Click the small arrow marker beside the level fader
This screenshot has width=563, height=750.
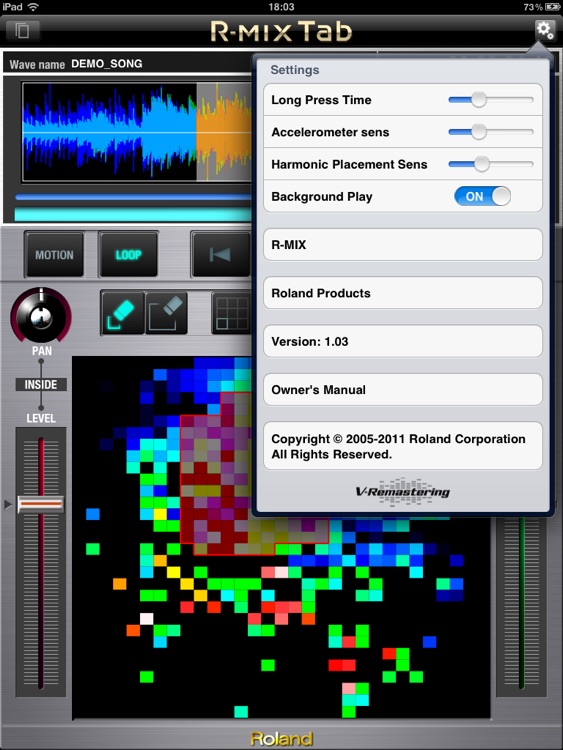point(7,504)
